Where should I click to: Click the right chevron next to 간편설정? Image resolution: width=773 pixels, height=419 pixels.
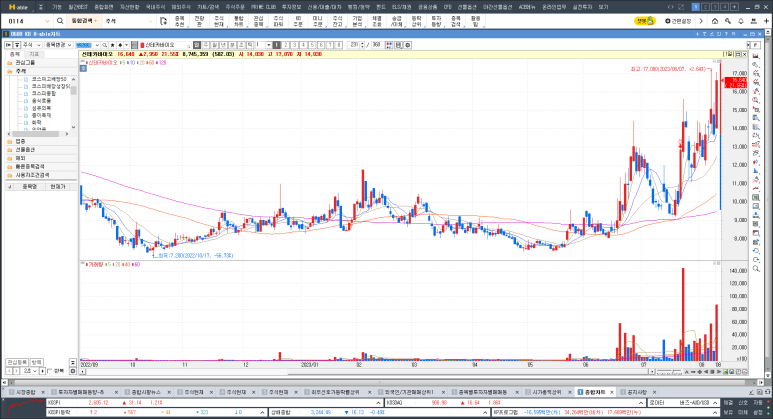point(701,21)
